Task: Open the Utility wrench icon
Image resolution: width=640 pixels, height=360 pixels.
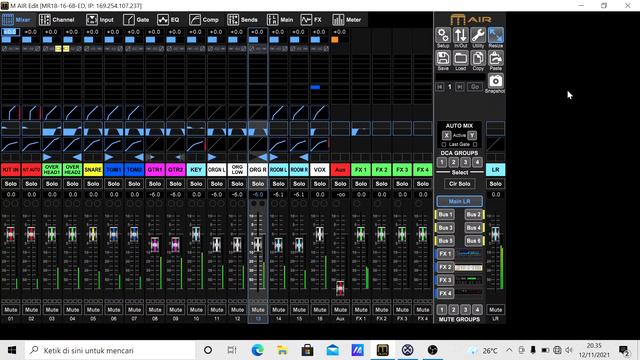Action: tap(478, 36)
